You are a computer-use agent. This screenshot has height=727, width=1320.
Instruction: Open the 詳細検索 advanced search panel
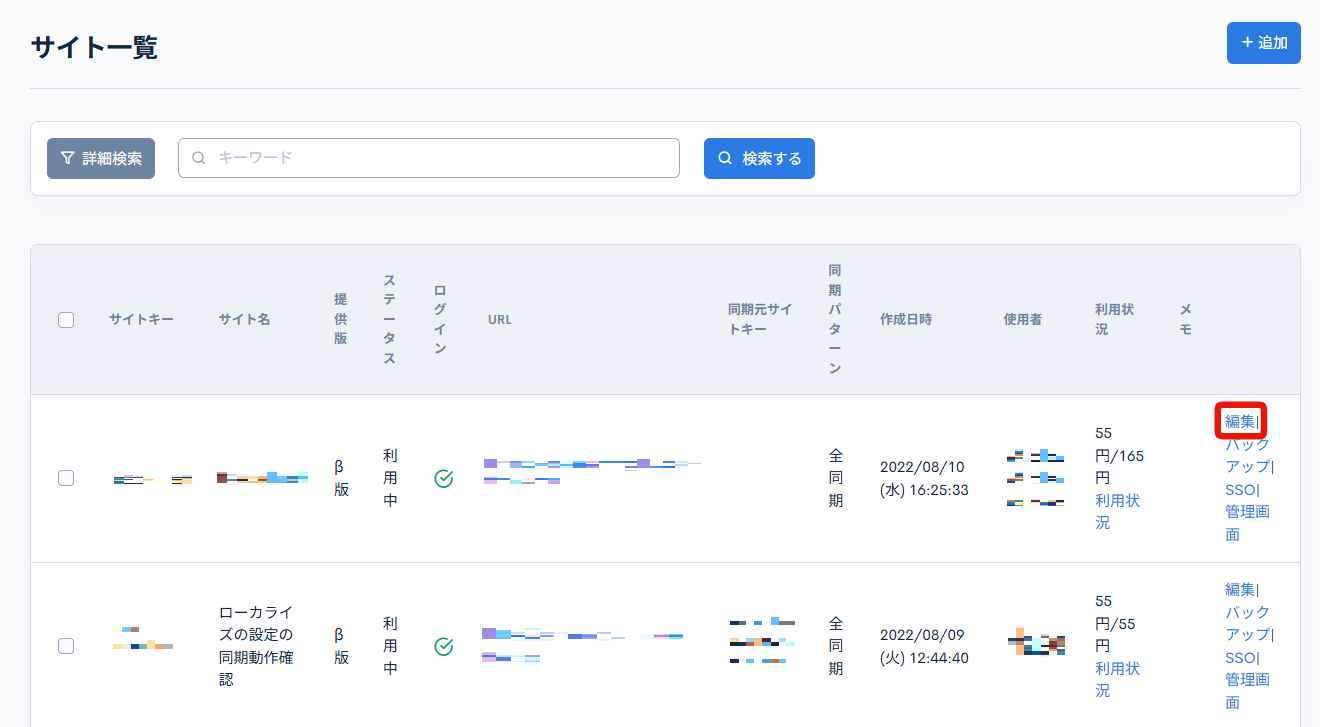point(100,158)
